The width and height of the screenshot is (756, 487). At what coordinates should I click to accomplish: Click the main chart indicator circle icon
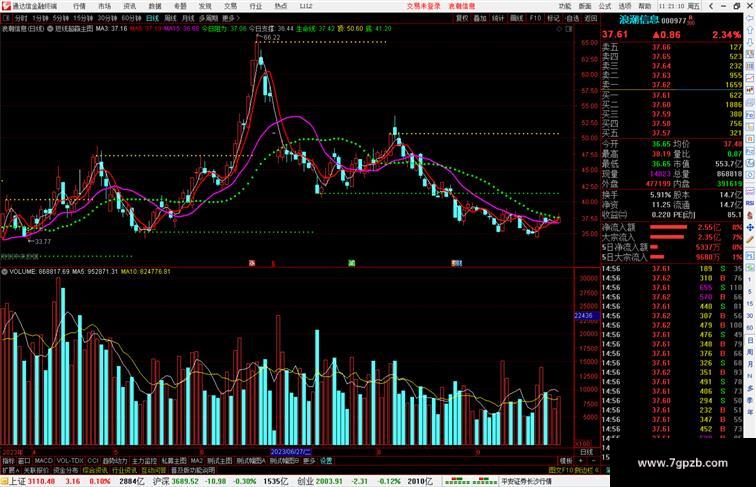pyautogui.click(x=50, y=29)
